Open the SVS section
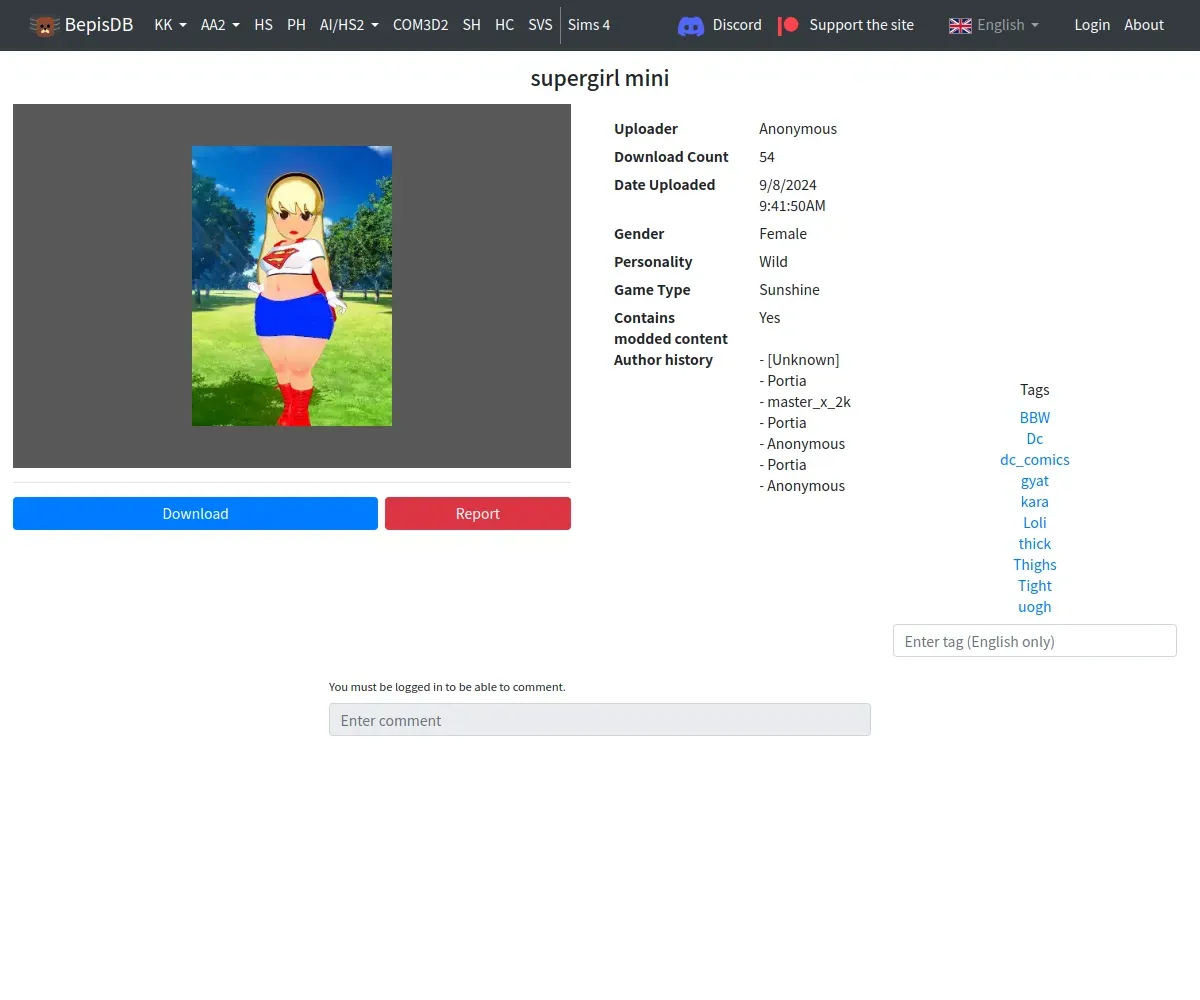Viewport: 1200px width, 1000px height. [540, 25]
